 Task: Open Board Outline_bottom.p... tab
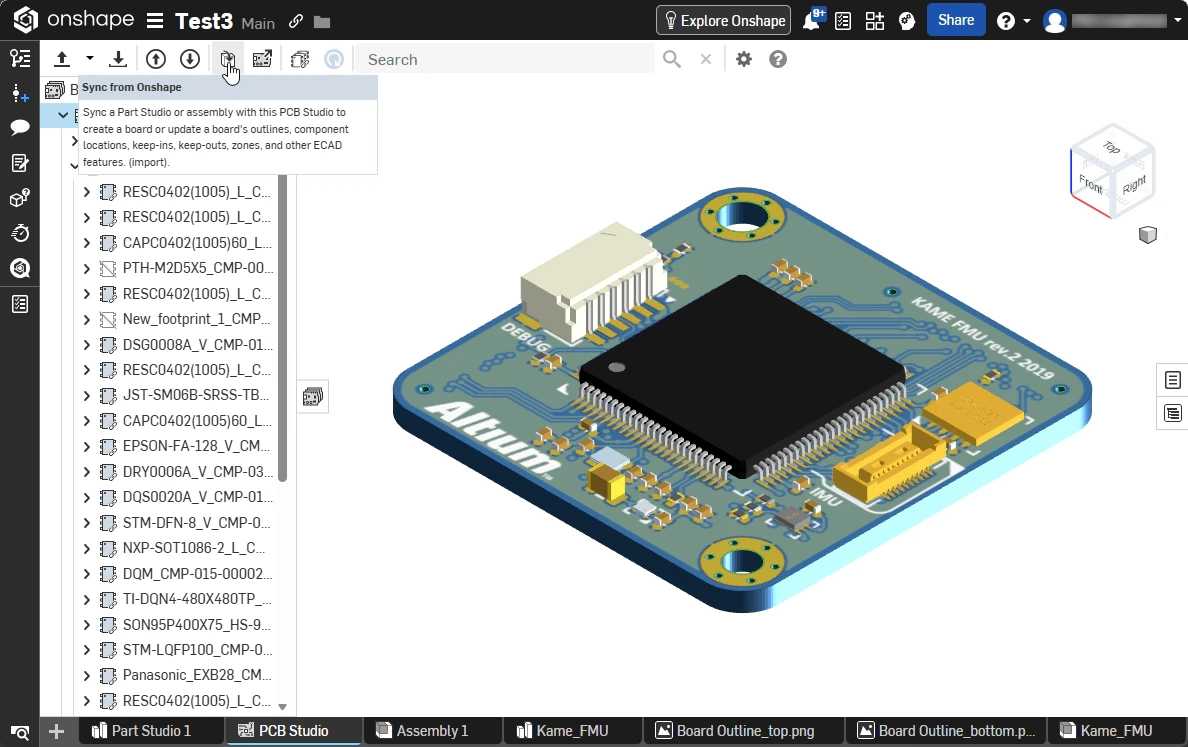(946, 731)
